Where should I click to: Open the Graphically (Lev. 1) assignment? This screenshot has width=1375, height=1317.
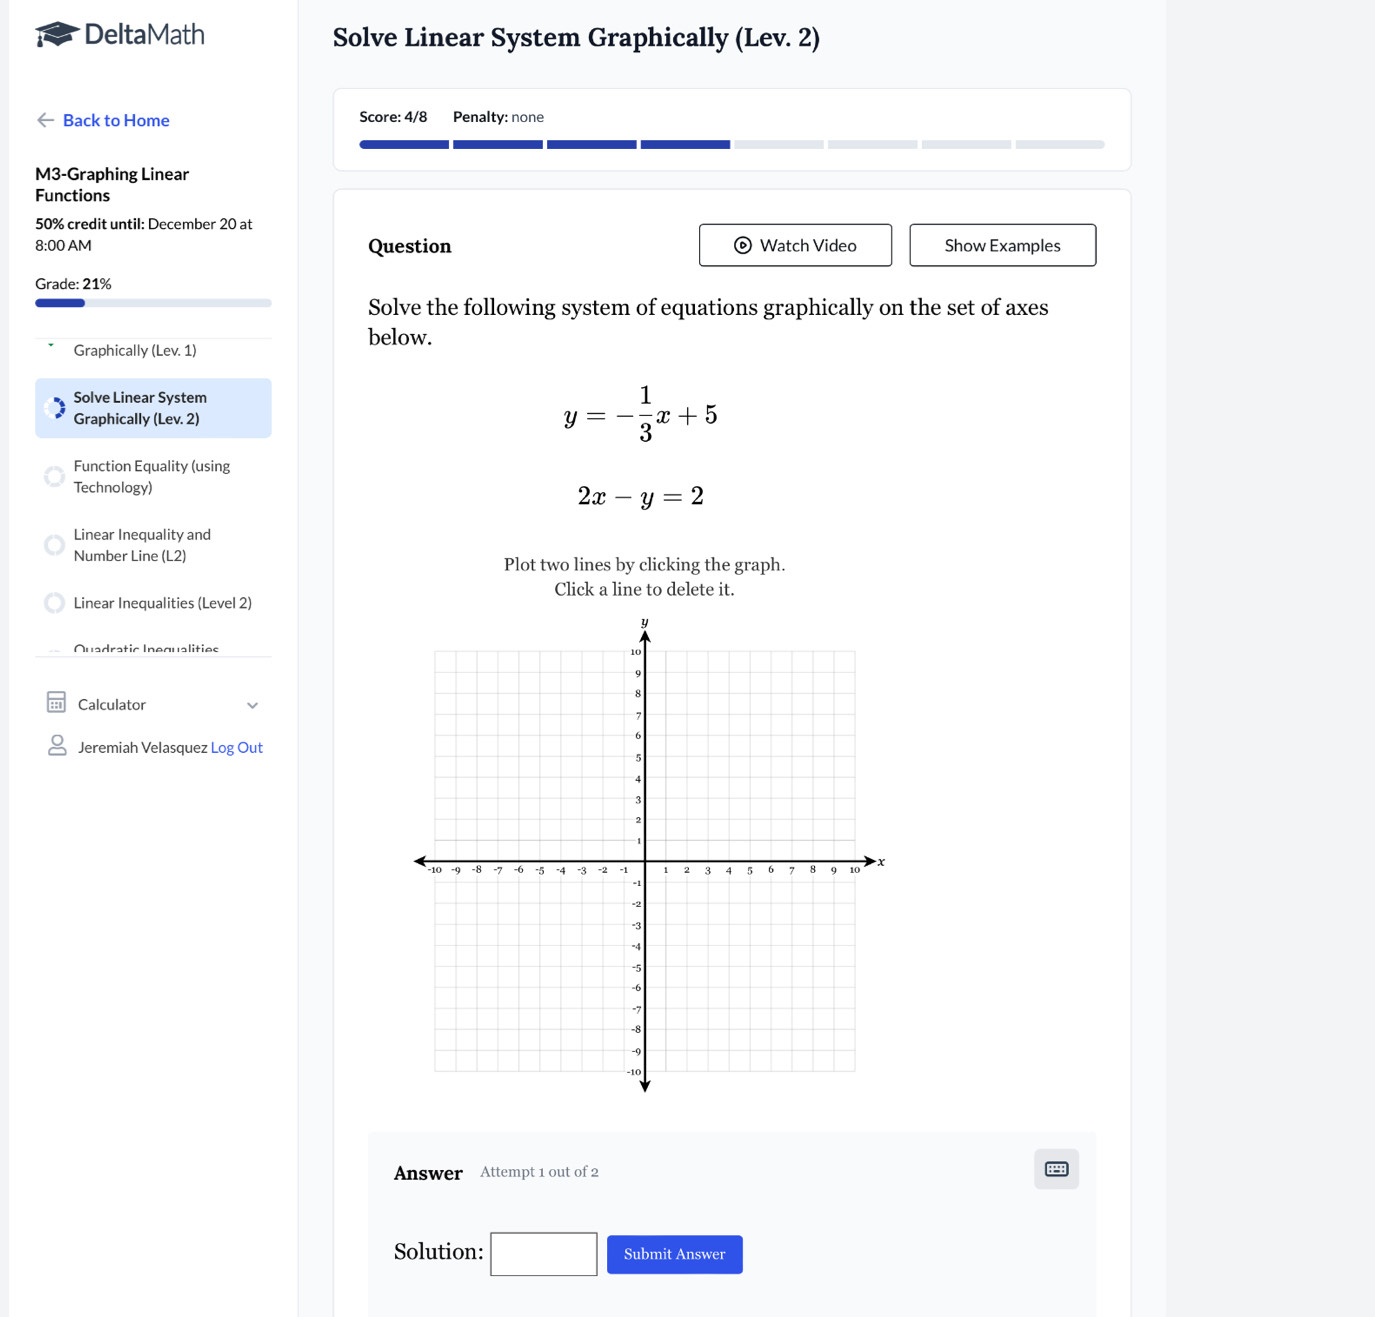click(134, 350)
